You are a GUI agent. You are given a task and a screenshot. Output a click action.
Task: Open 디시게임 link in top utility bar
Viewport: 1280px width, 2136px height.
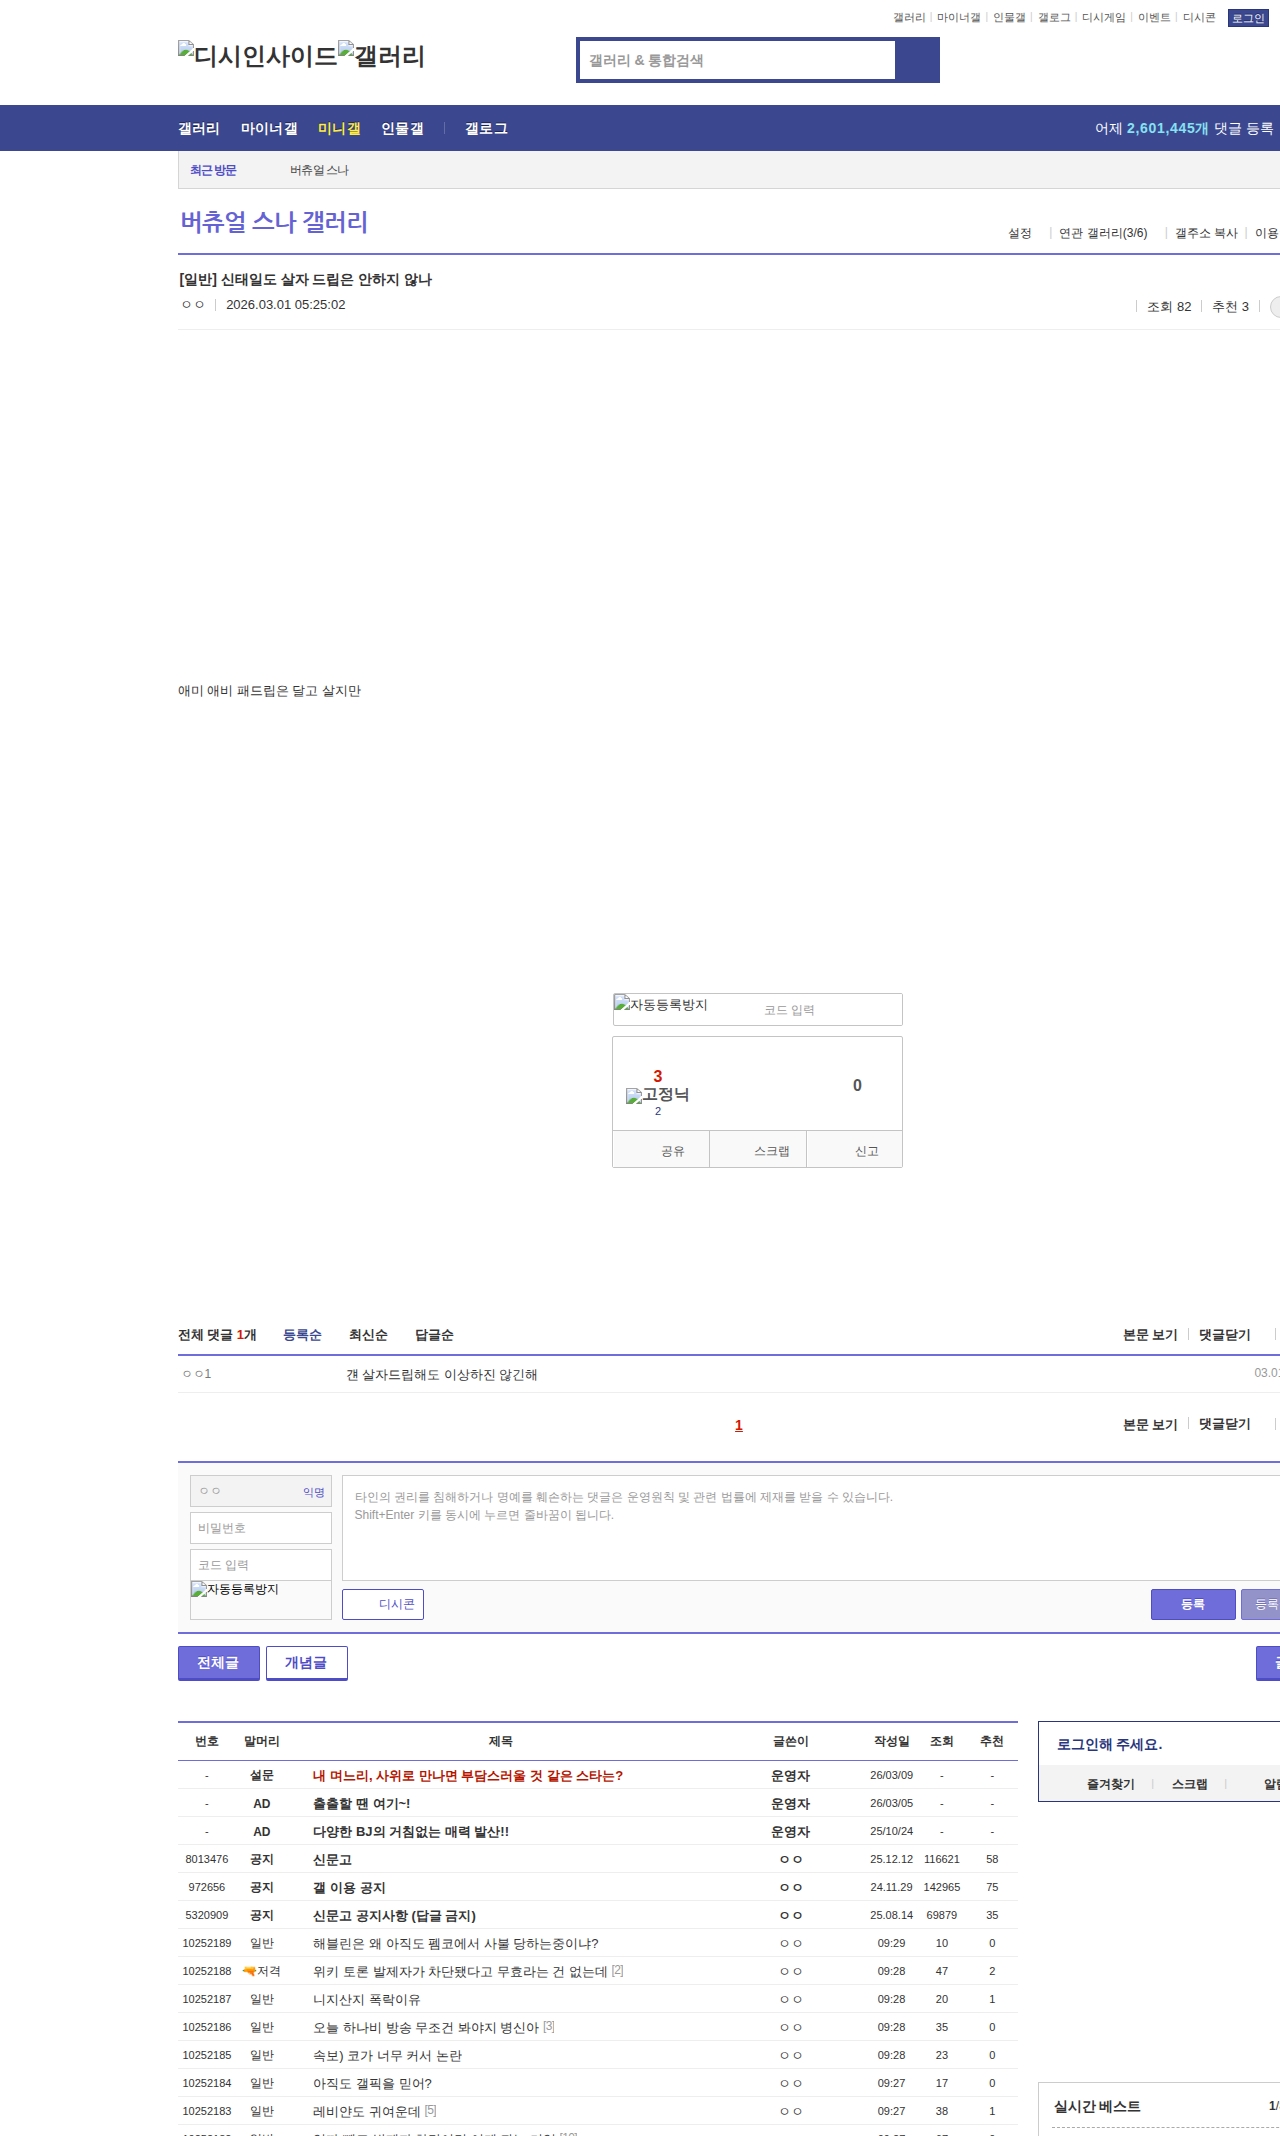tap(1104, 18)
